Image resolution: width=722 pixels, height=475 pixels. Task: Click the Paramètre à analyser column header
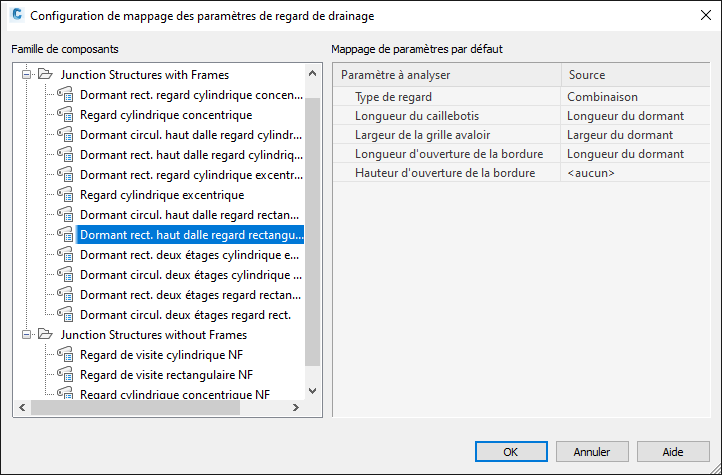click(x=446, y=75)
